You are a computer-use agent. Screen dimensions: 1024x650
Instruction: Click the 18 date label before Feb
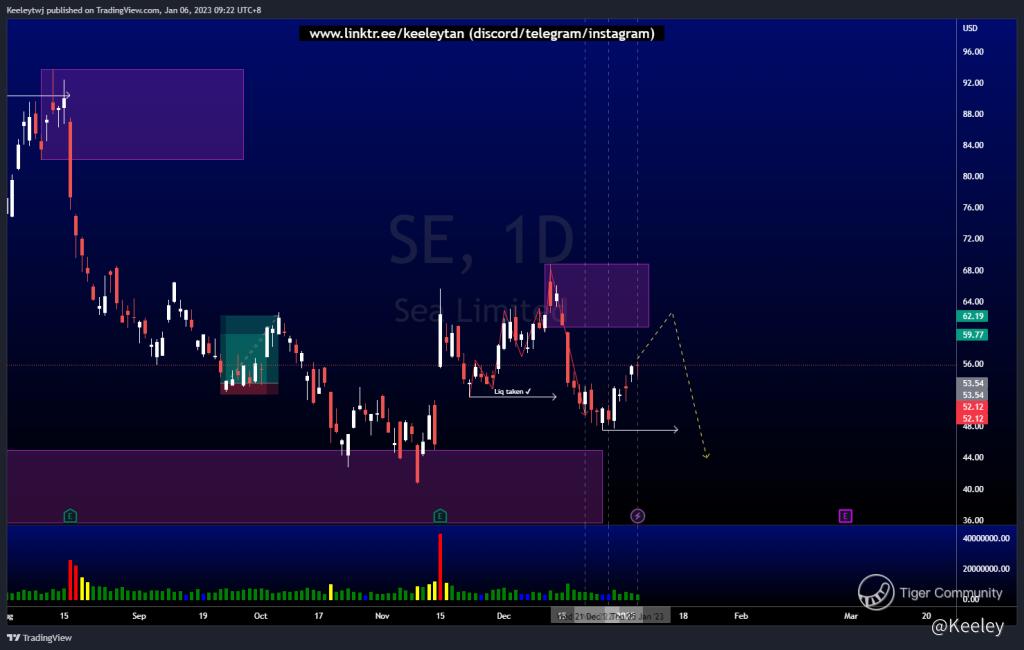click(683, 616)
